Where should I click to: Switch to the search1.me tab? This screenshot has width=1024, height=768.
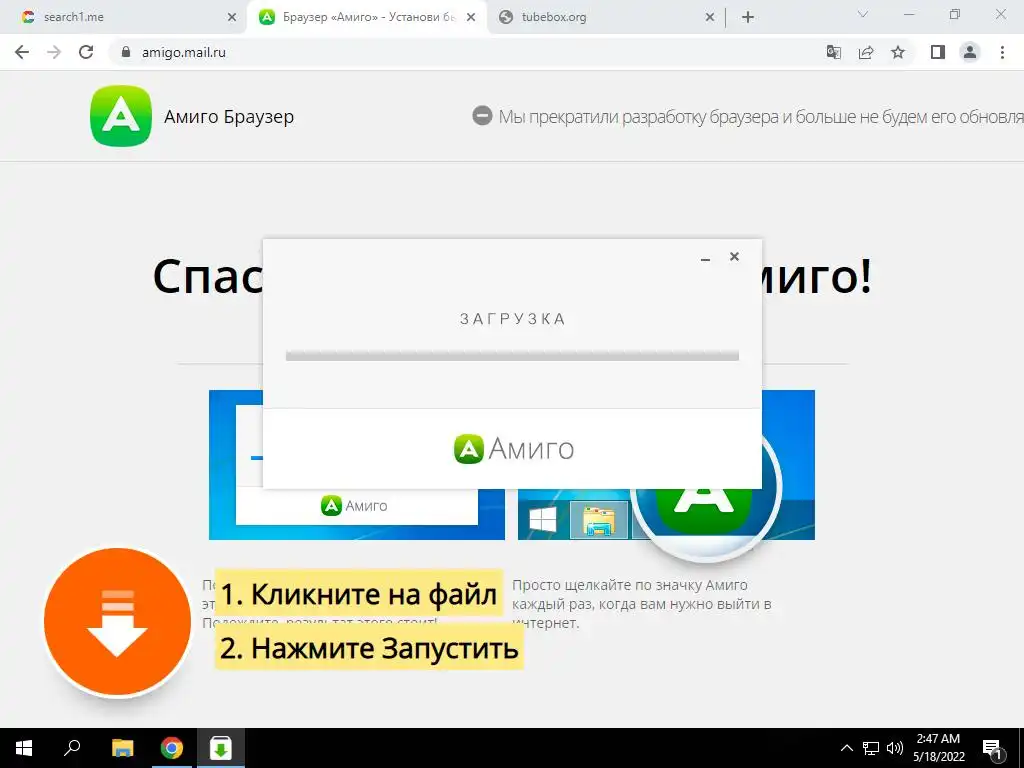click(x=124, y=17)
